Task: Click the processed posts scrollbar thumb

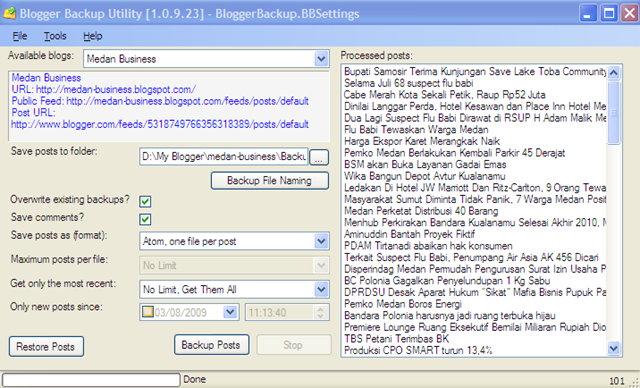Action: (613, 112)
